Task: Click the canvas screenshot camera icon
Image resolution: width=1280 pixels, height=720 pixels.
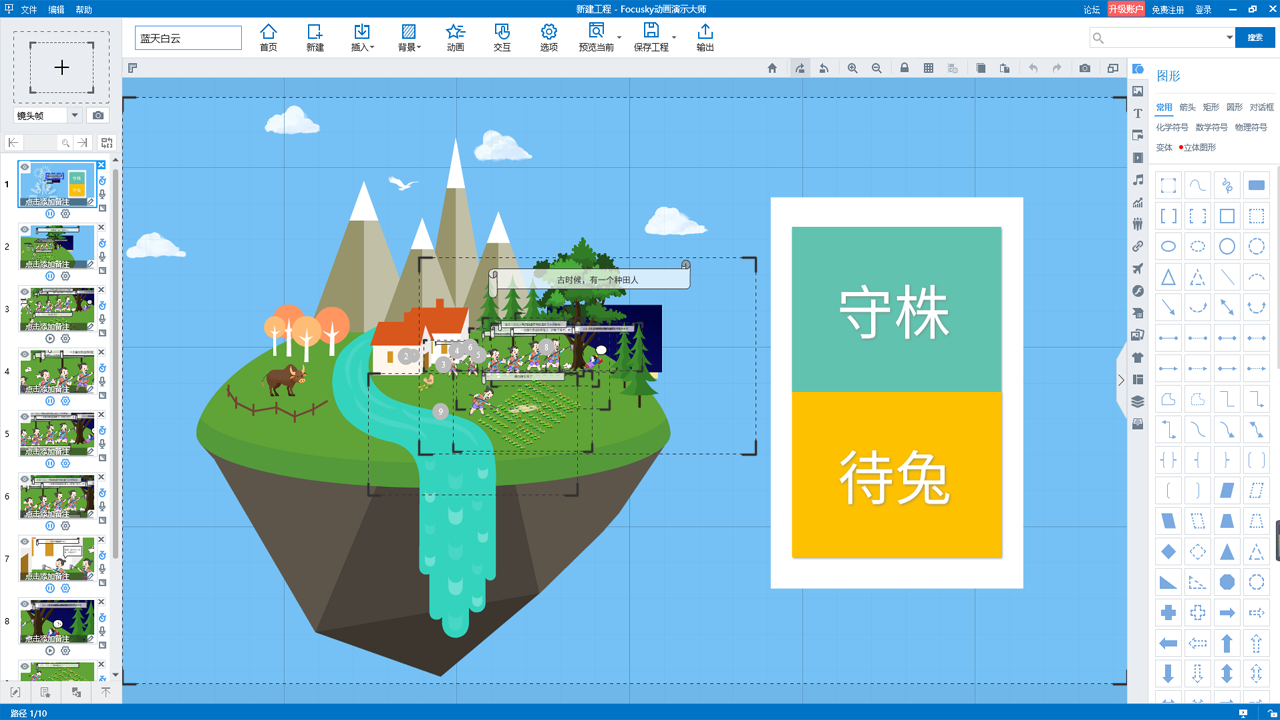Action: (x=1085, y=68)
